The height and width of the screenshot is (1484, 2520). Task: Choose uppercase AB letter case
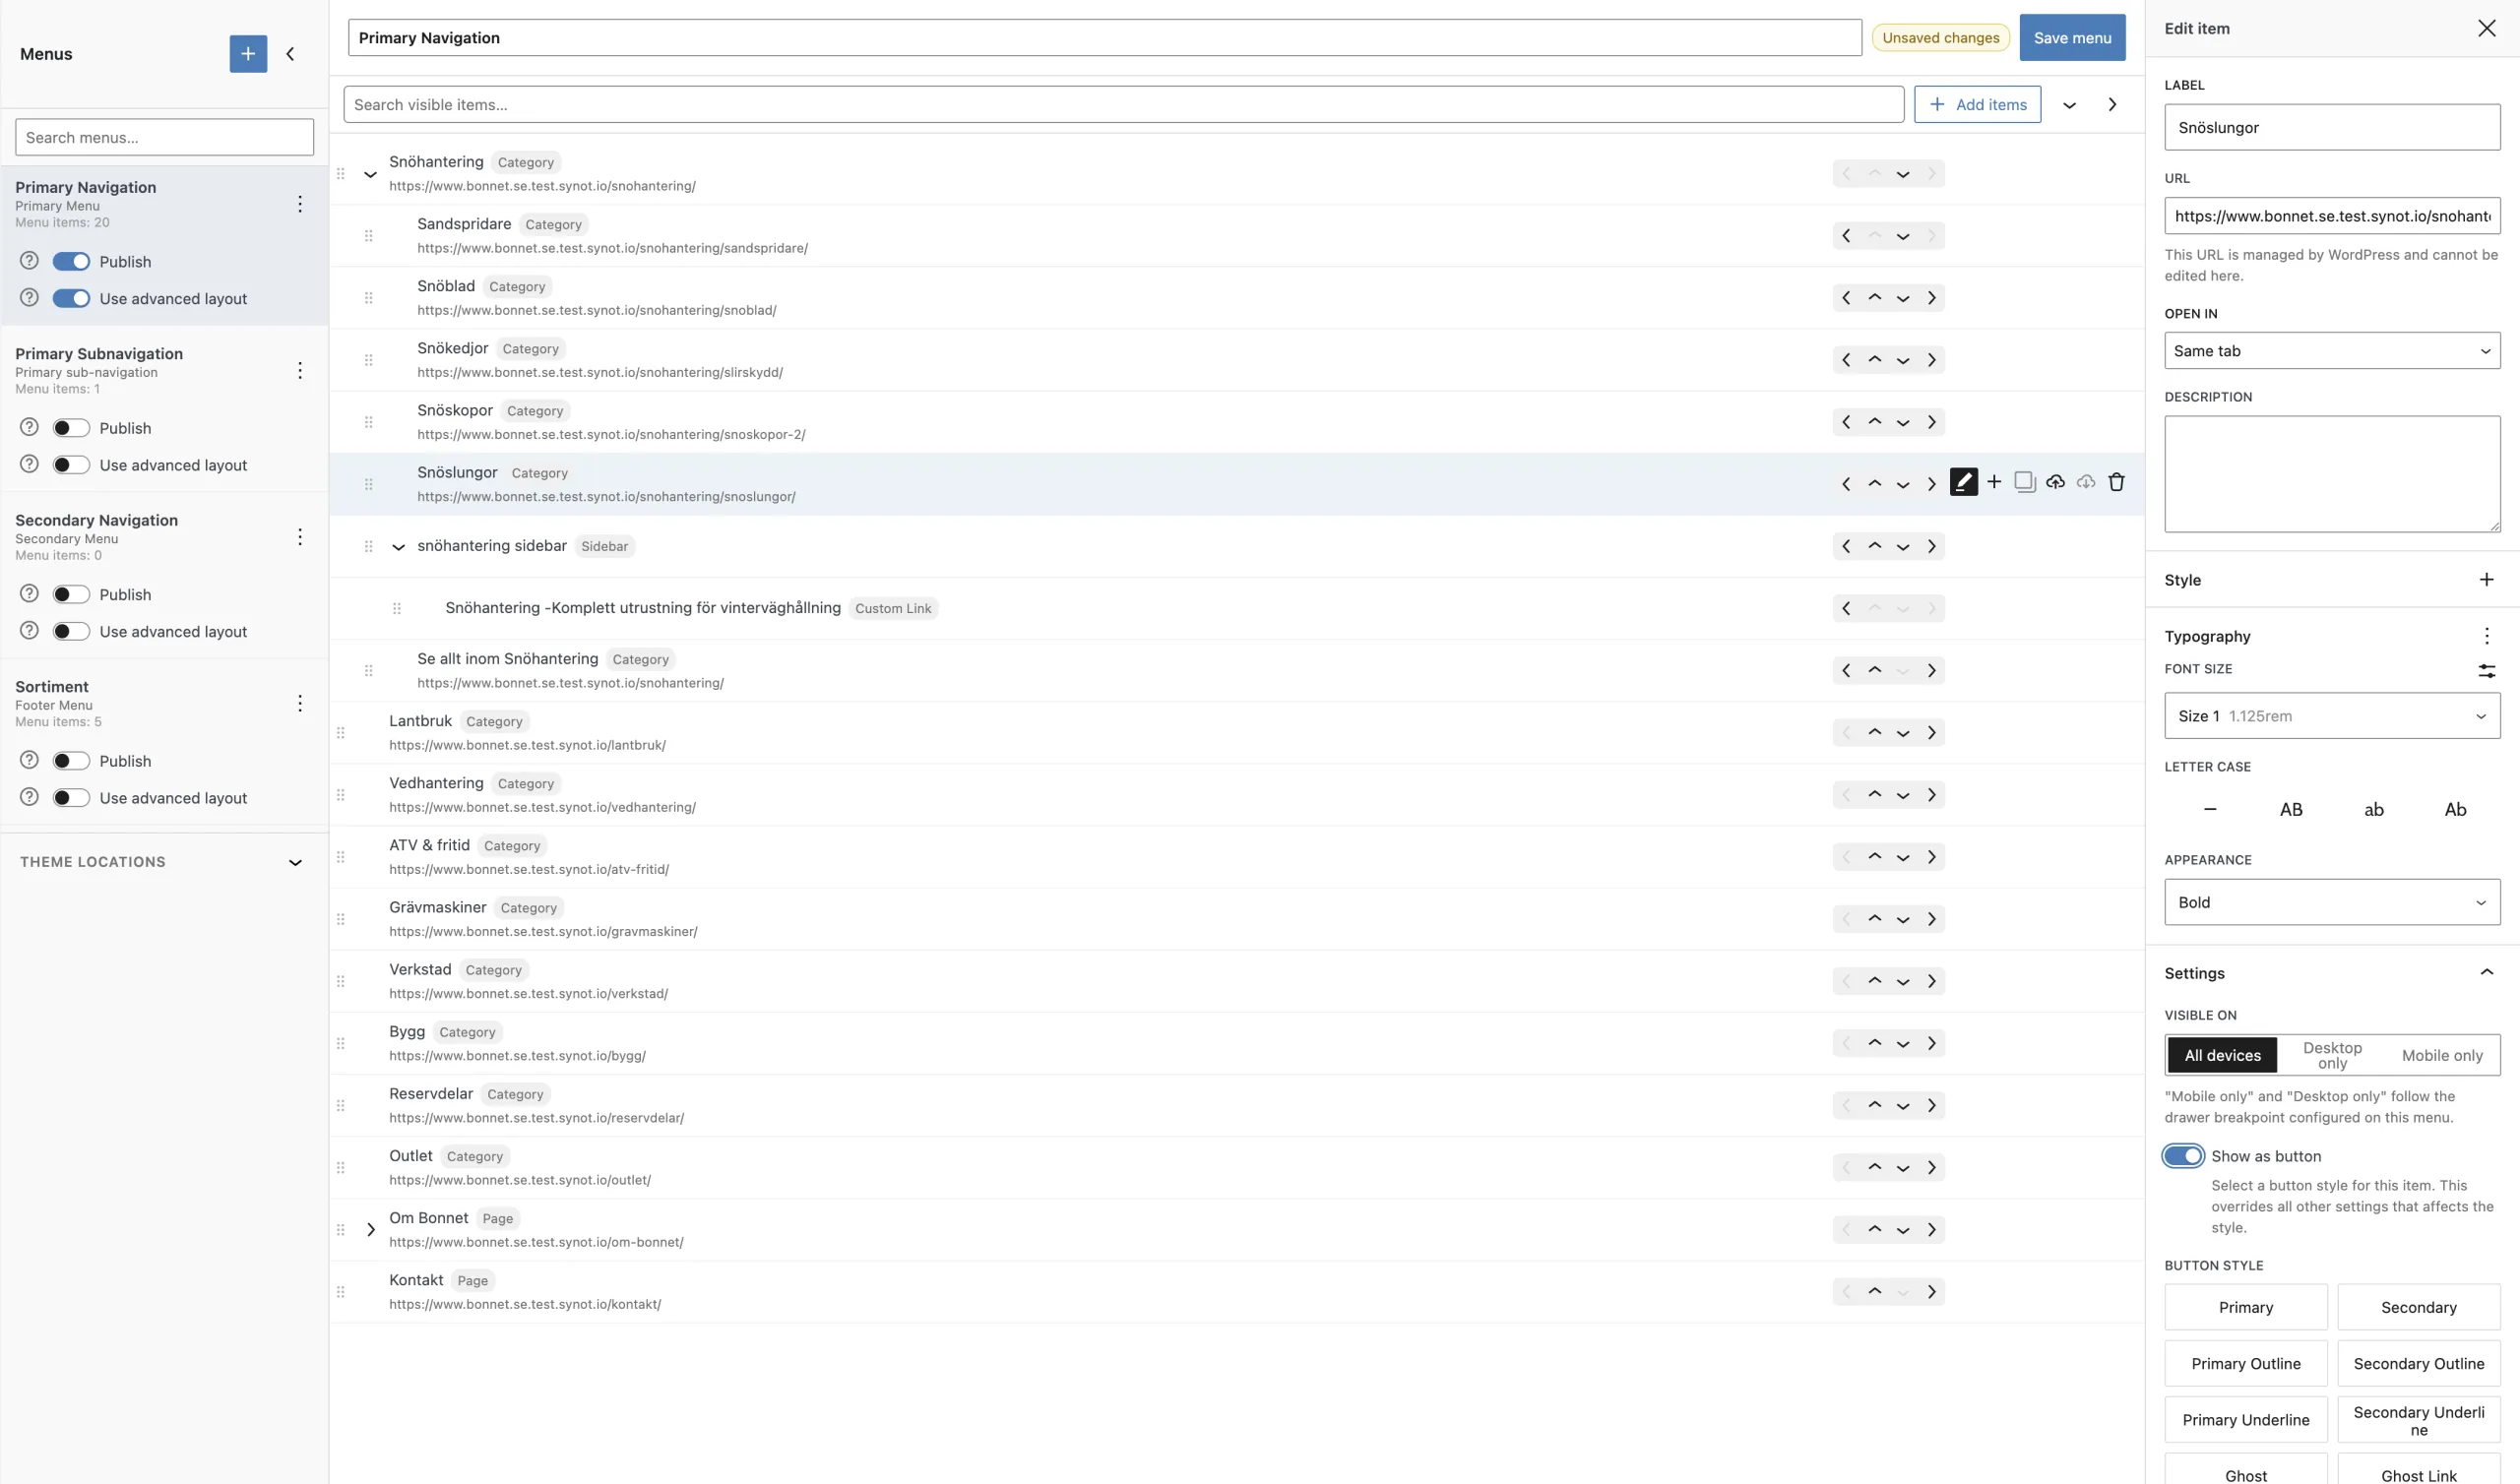(x=2291, y=810)
